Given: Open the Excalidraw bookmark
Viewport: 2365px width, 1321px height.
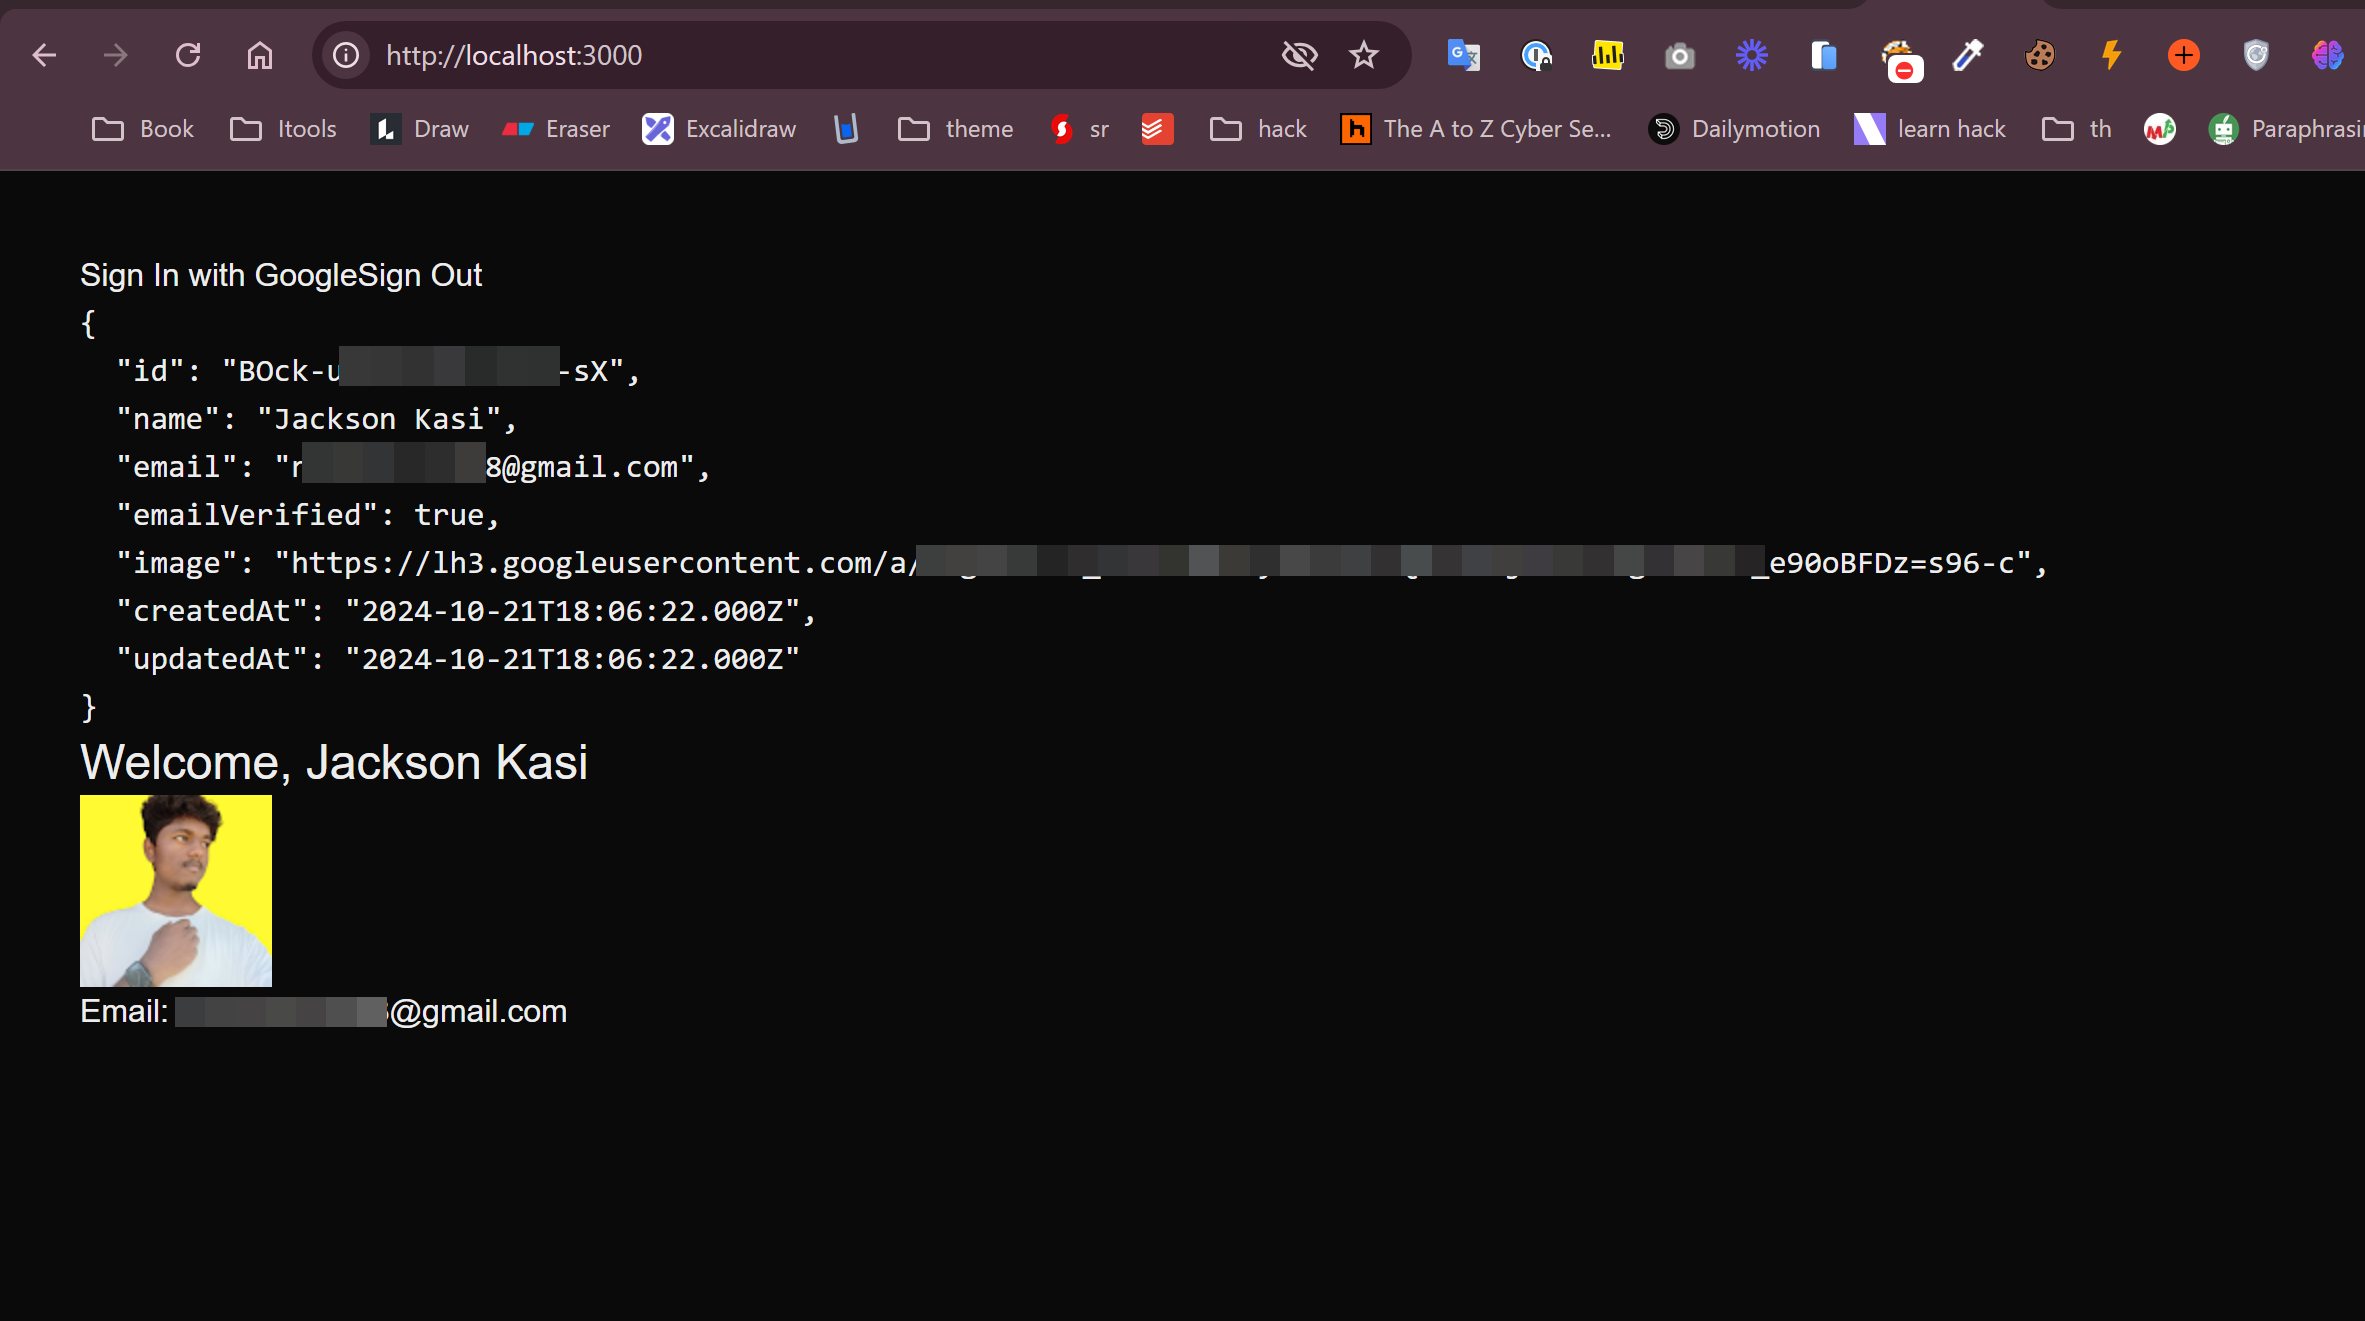Looking at the screenshot, I should click(719, 129).
